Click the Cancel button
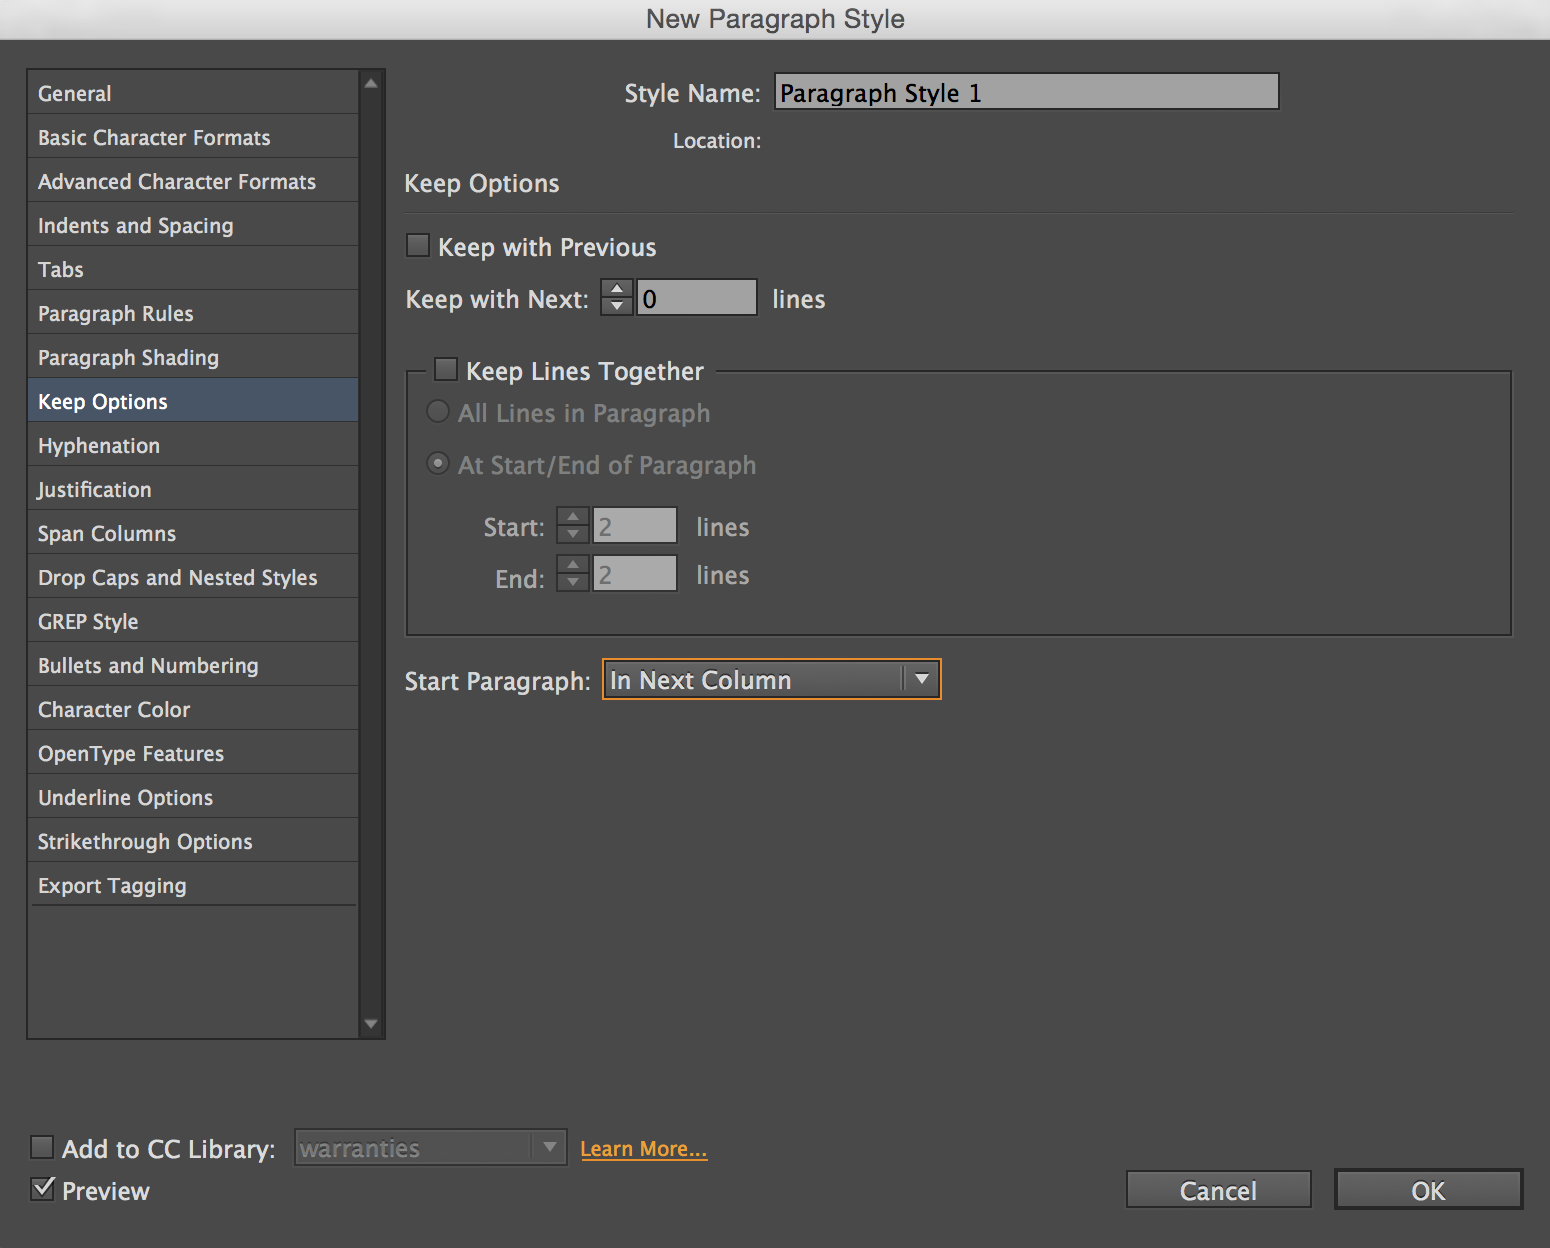The height and width of the screenshot is (1248, 1550). tap(1217, 1190)
